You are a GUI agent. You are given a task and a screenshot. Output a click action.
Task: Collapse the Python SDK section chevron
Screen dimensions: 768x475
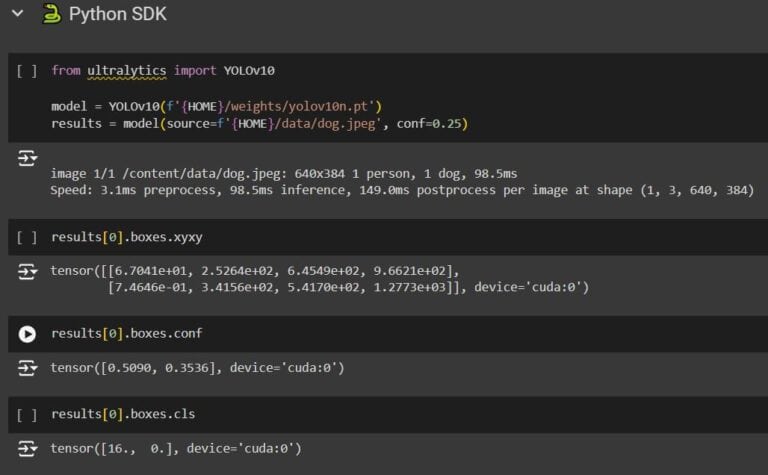(x=17, y=14)
